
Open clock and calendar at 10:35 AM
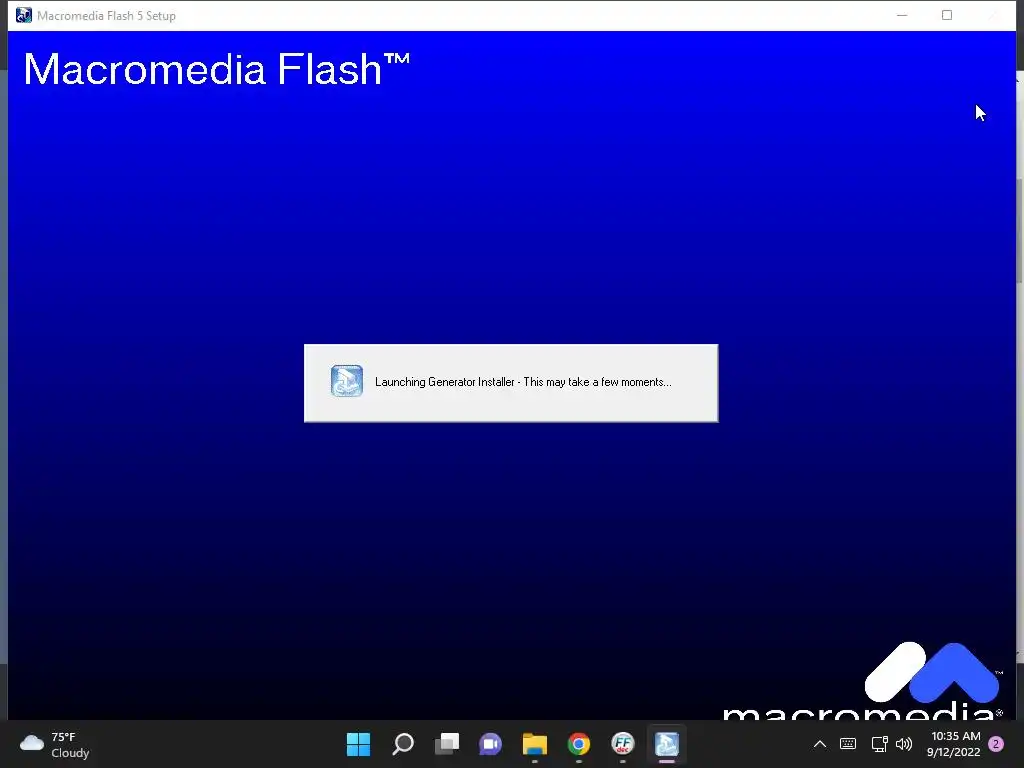pyautogui.click(x=953, y=744)
